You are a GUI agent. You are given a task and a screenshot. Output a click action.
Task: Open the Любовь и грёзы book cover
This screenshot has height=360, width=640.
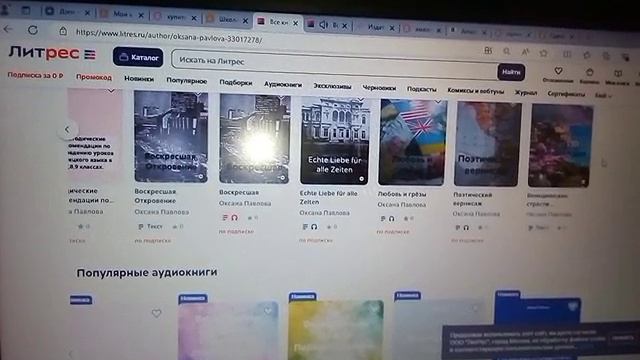[412, 142]
